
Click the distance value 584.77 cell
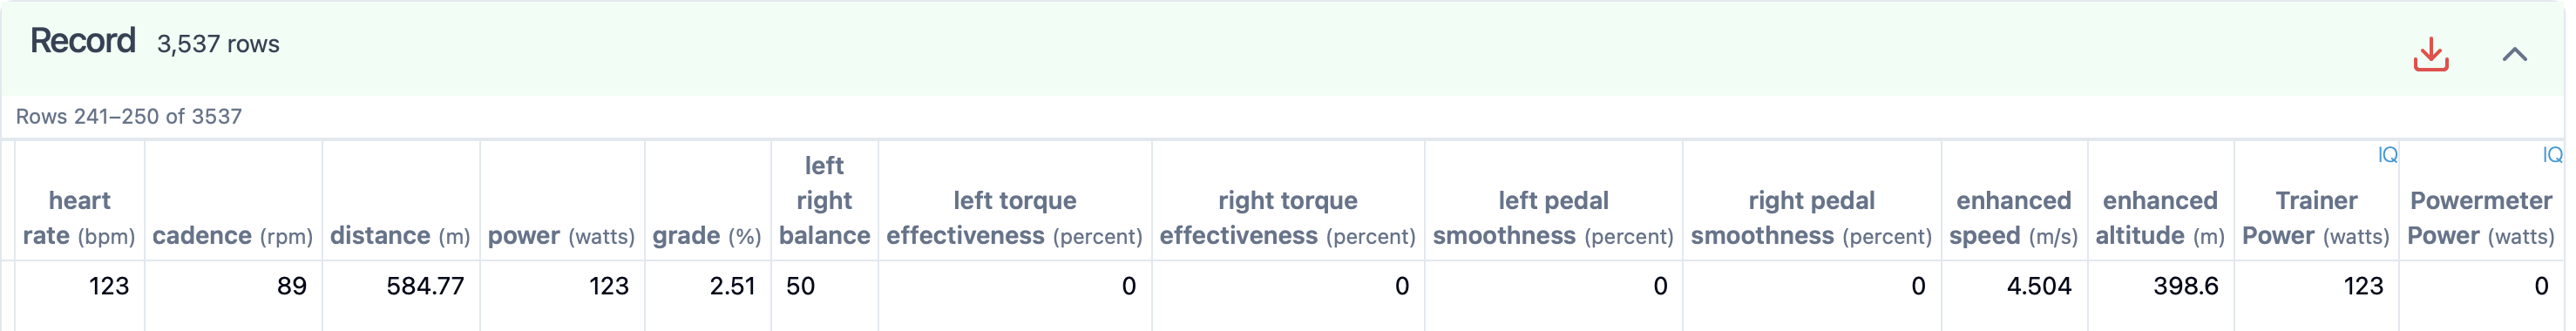pos(400,287)
